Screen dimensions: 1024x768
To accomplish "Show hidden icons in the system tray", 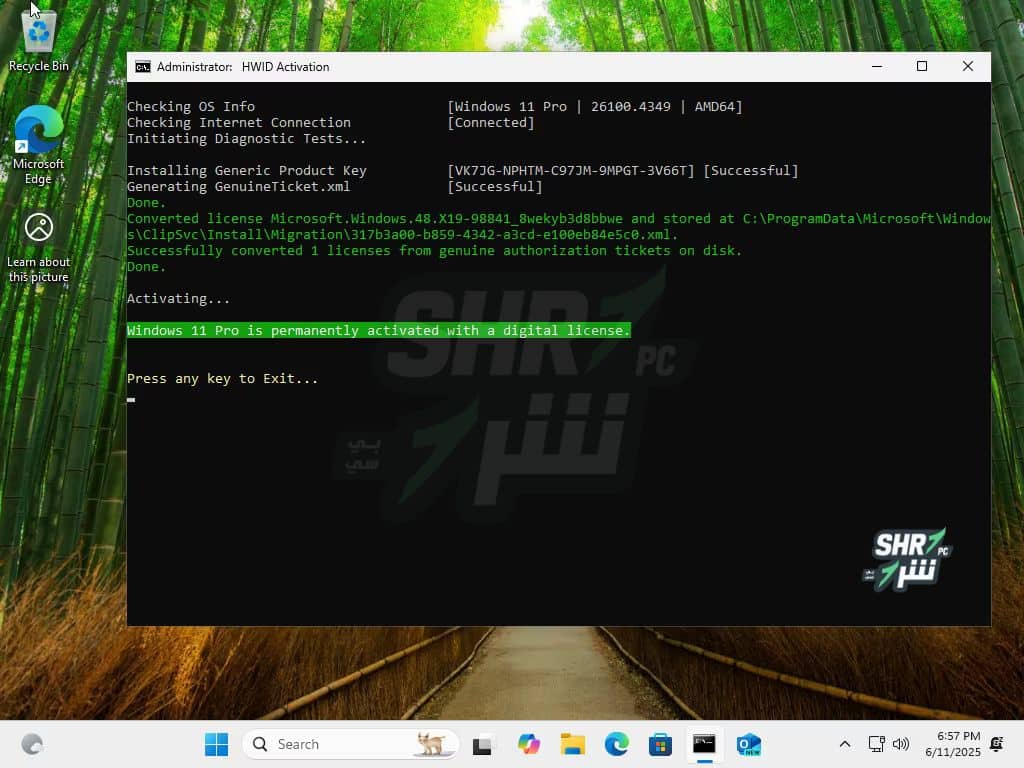I will pyautogui.click(x=844, y=744).
